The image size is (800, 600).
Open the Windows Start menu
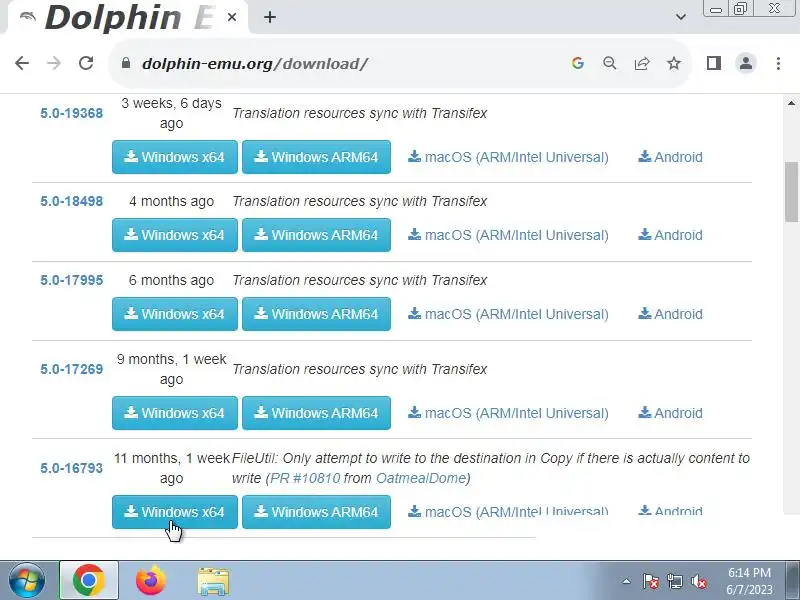pyautogui.click(x=26, y=581)
